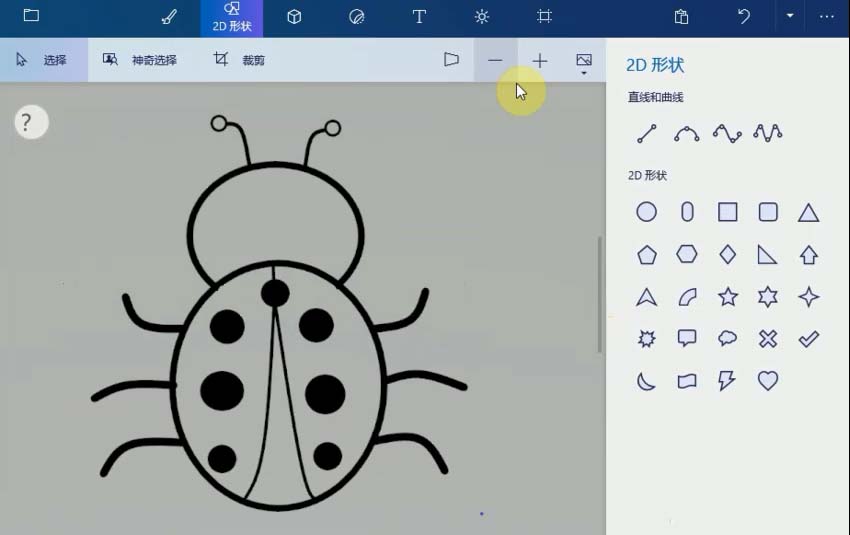Viewport: 850px width, 535px height.
Task: Click the question mark help button
Action: coord(31,122)
